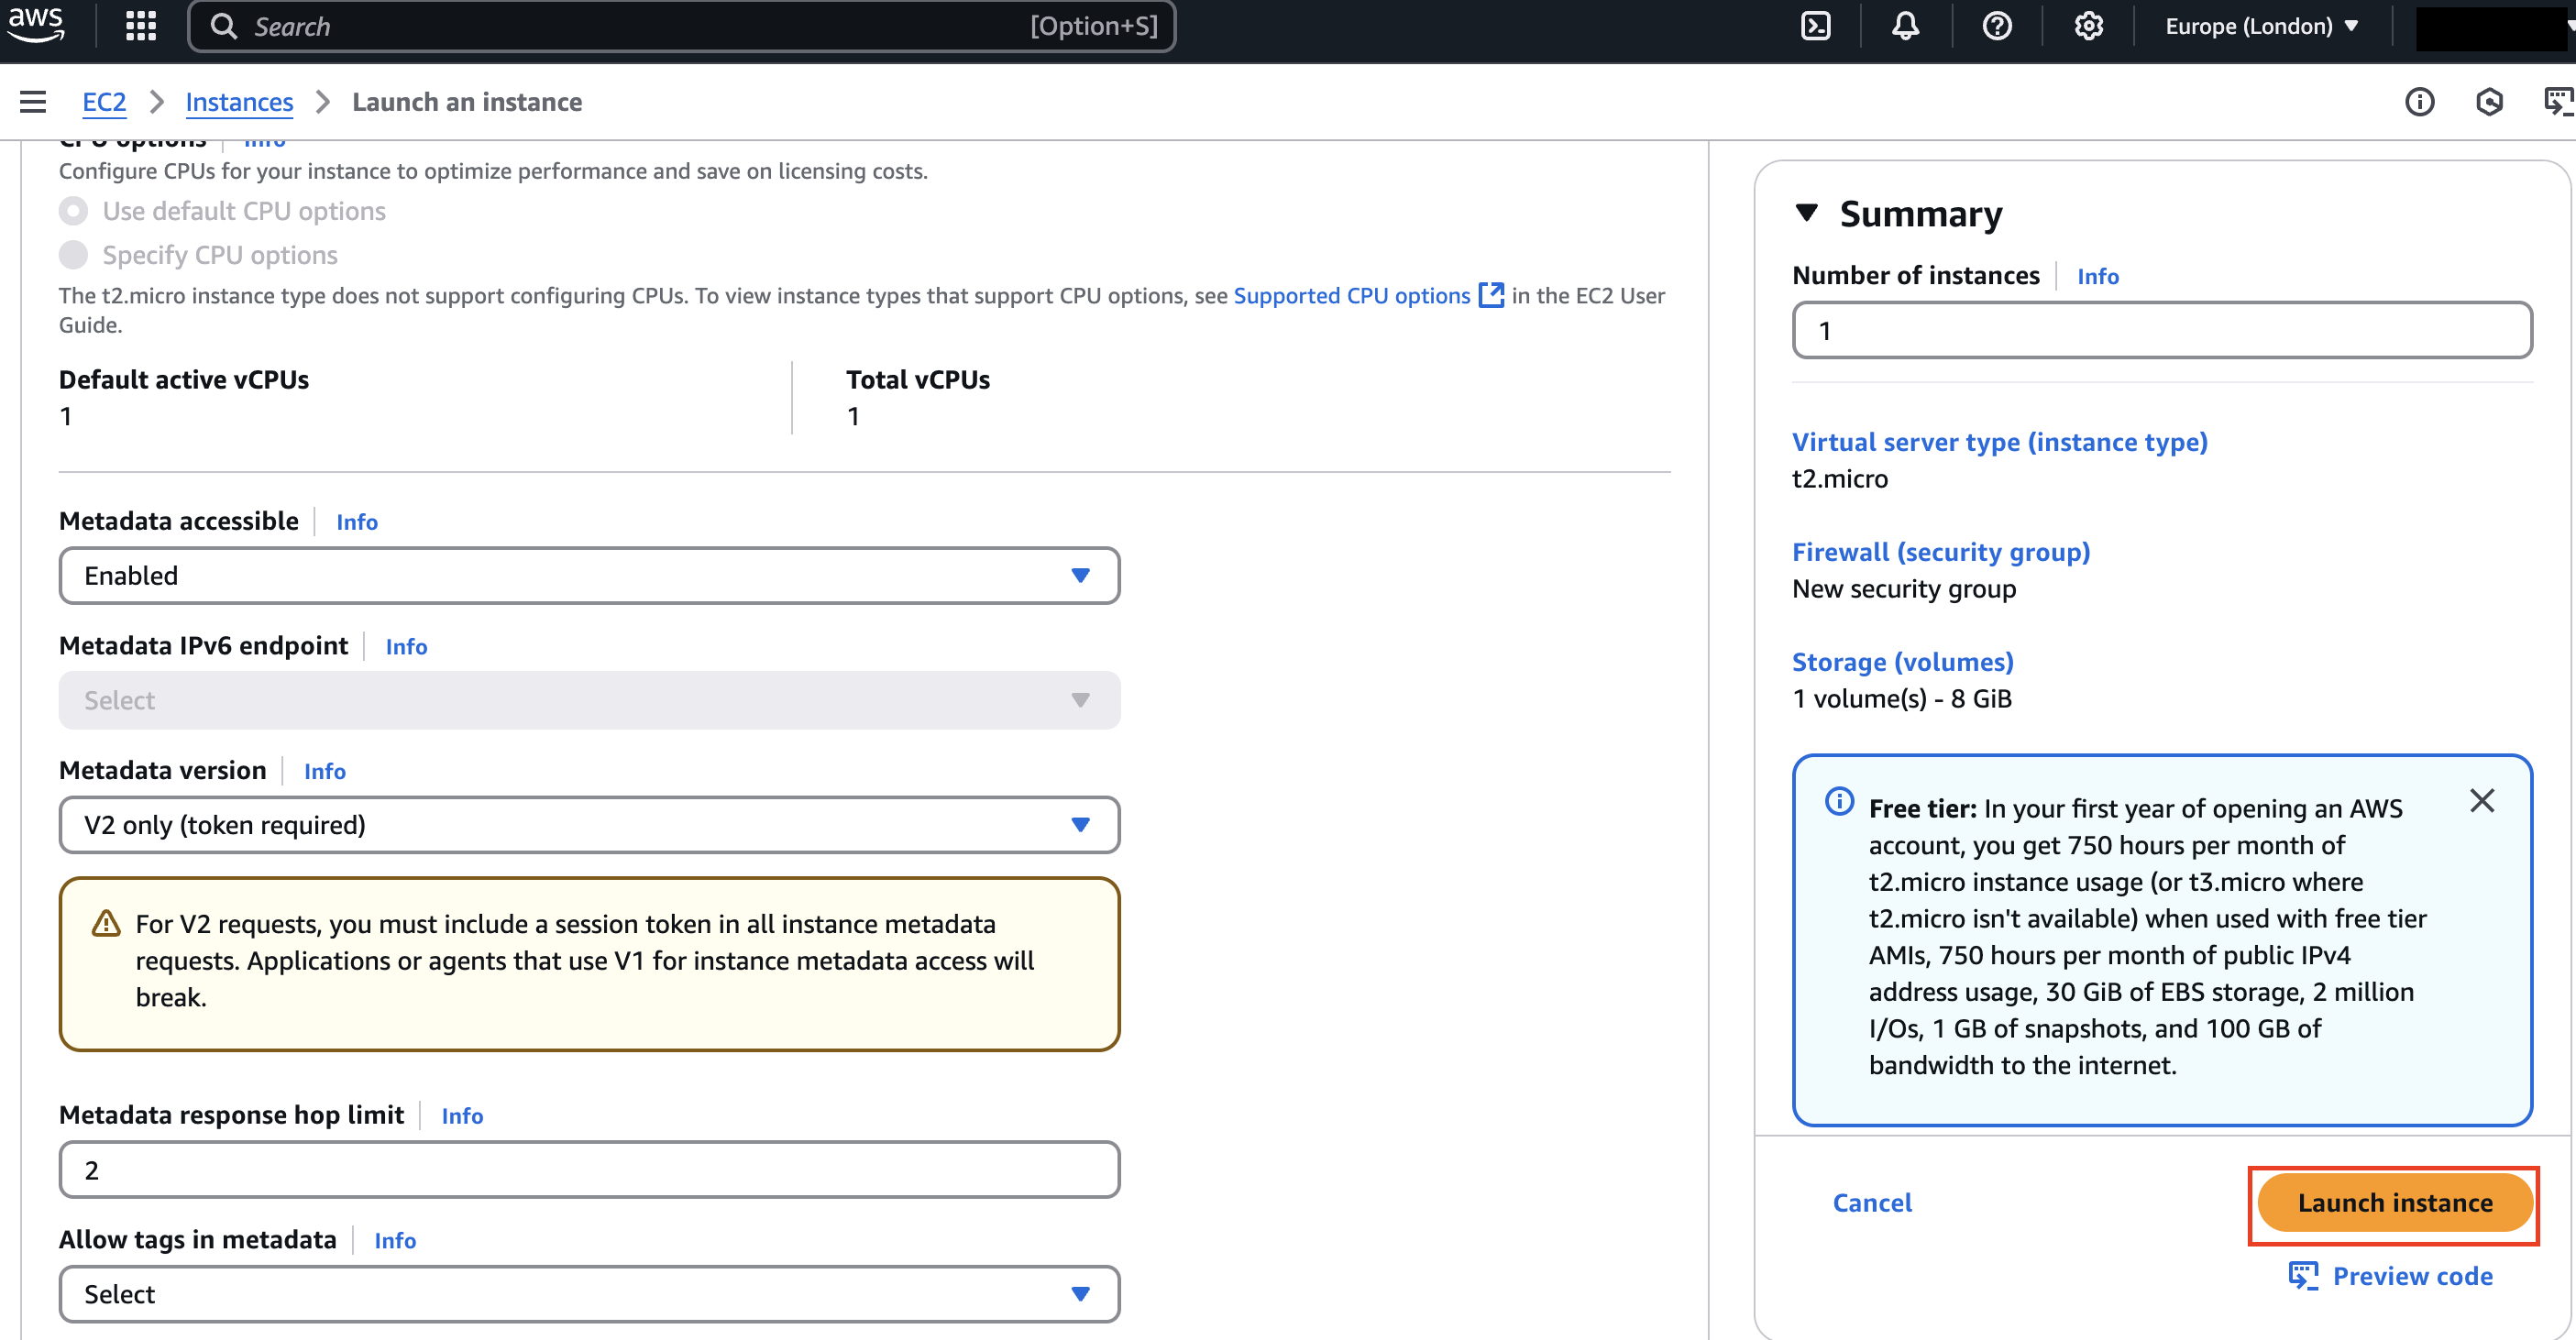Image resolution: width=2576 pixels, height=1340 pixels.
Task: Open the settings gear menu
Action: tap(2088, 26)
